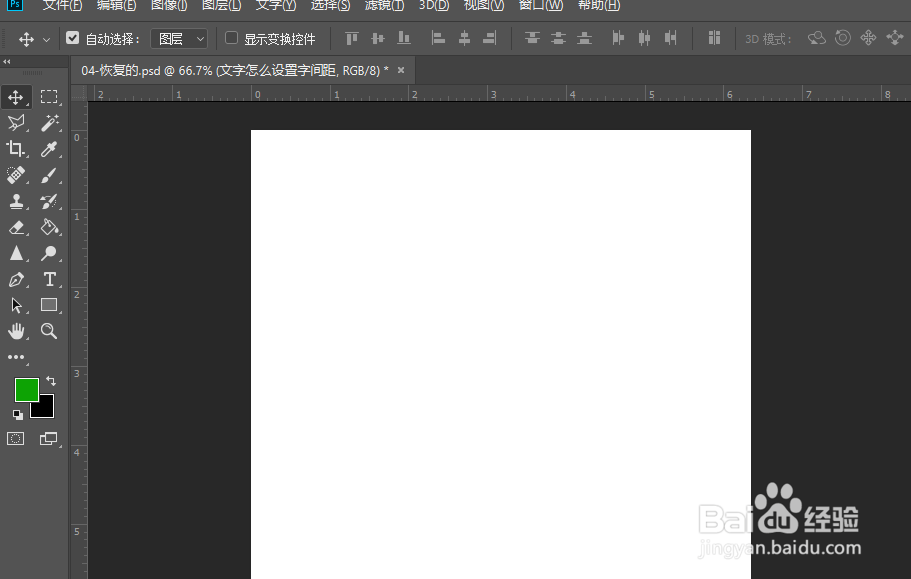
Task: Open the 图像(I) menu
Action: coord(169,5)
